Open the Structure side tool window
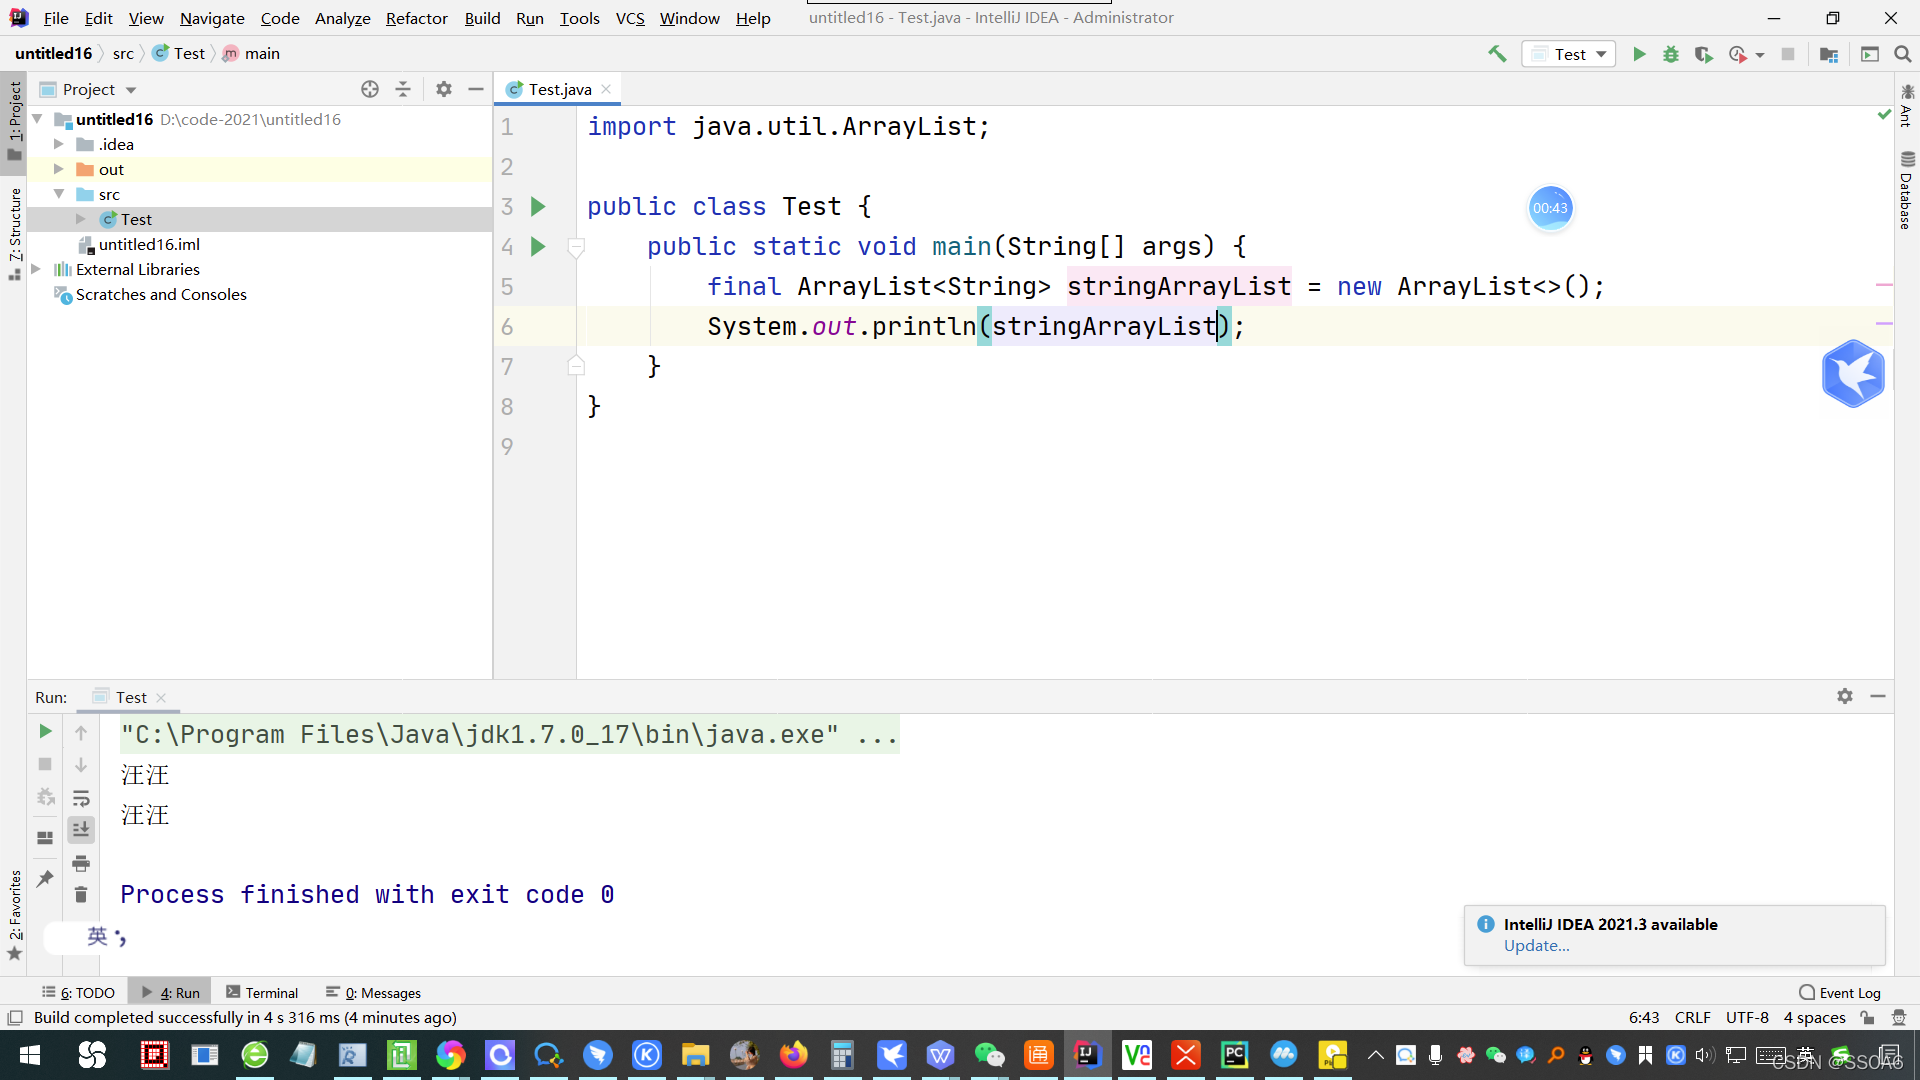1920x1080 pixels. (15, 233)
